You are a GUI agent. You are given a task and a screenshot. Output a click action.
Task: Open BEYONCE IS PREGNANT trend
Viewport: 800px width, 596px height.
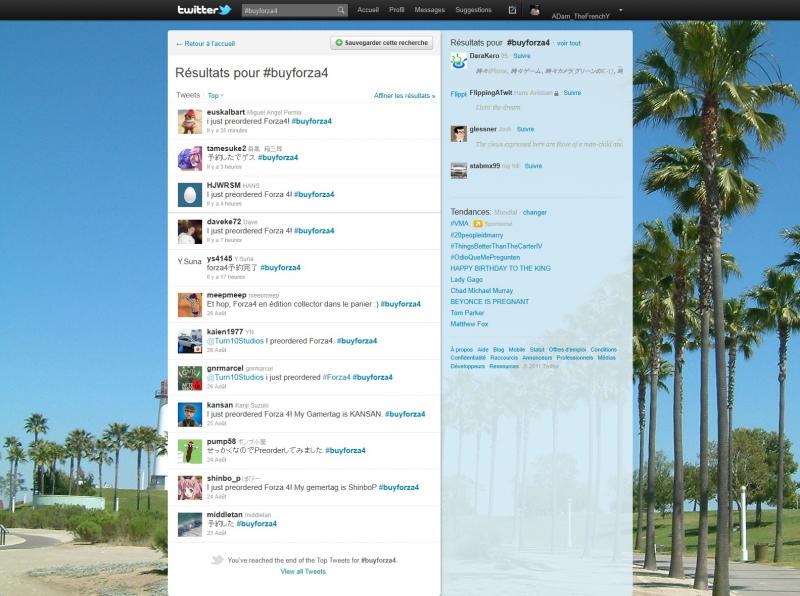490,302
